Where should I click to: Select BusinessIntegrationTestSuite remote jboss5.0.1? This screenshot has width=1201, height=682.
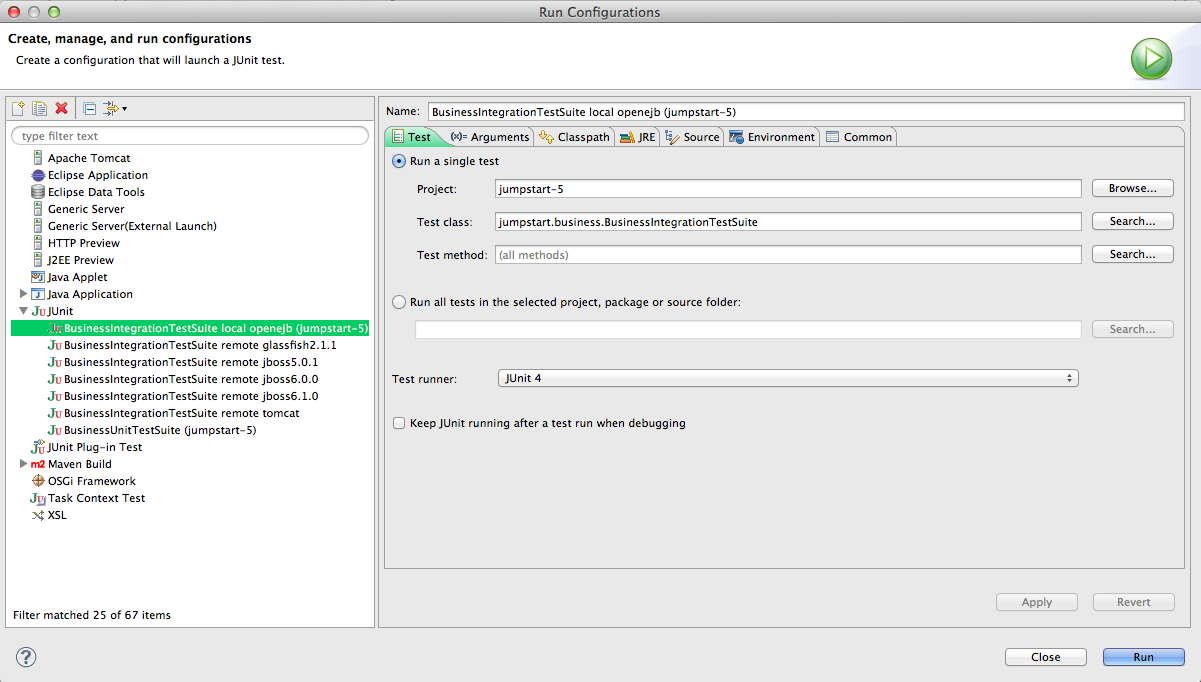click(191, 362)
